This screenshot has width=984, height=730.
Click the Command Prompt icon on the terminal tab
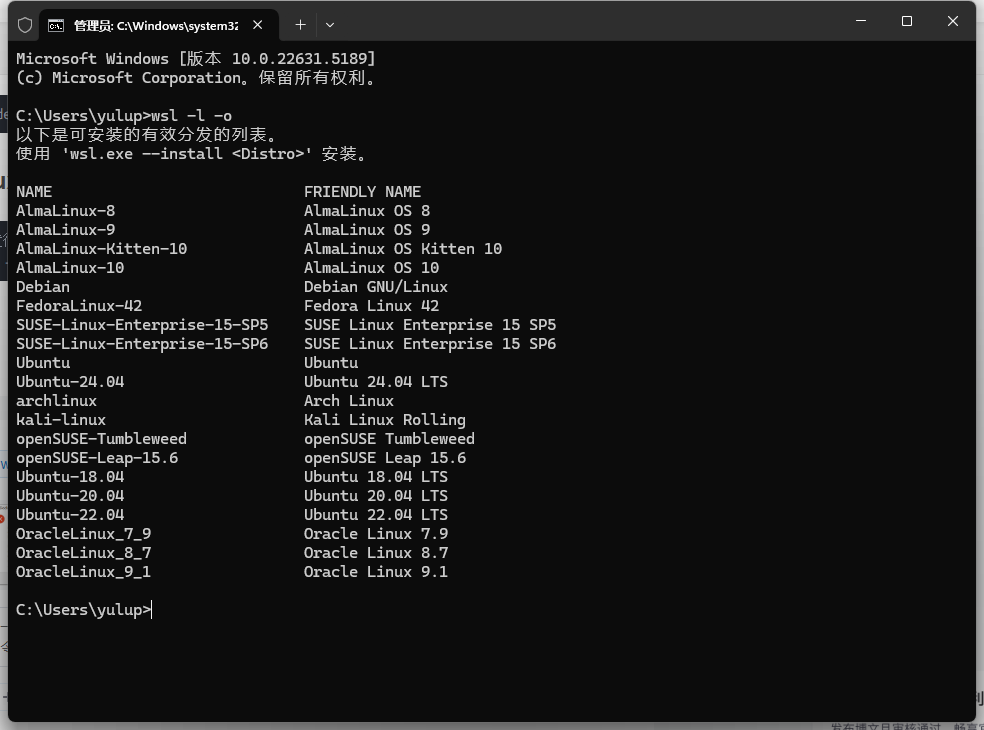click(56, 25)
